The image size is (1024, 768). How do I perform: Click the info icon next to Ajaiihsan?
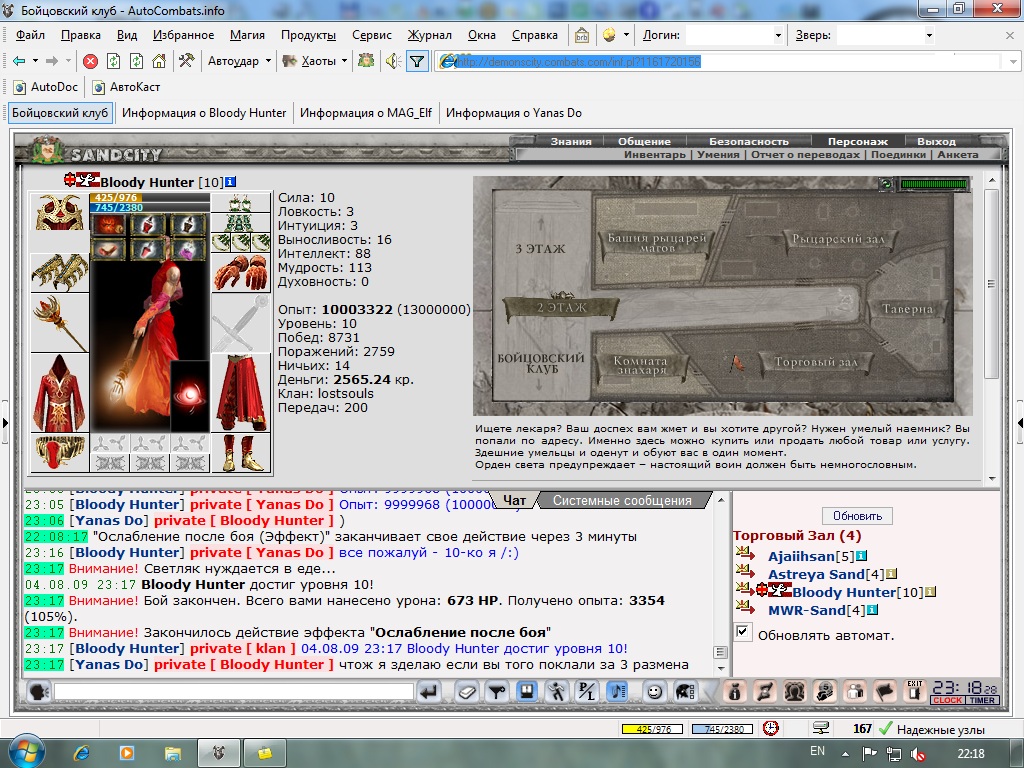[861, 556]
